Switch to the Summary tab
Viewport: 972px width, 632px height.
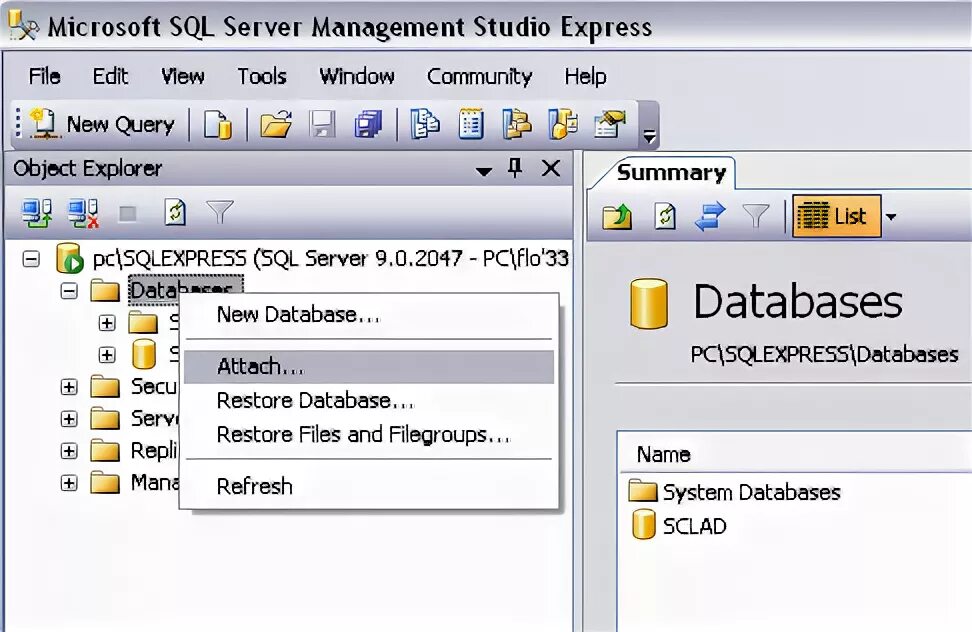(671, 172)
